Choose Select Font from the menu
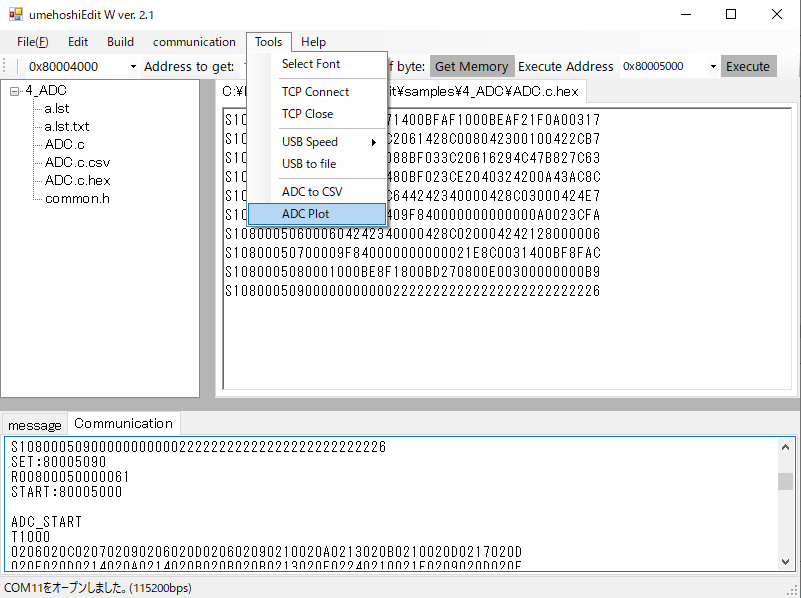Screen dimensions: 801x598 [x=310, y=64]
